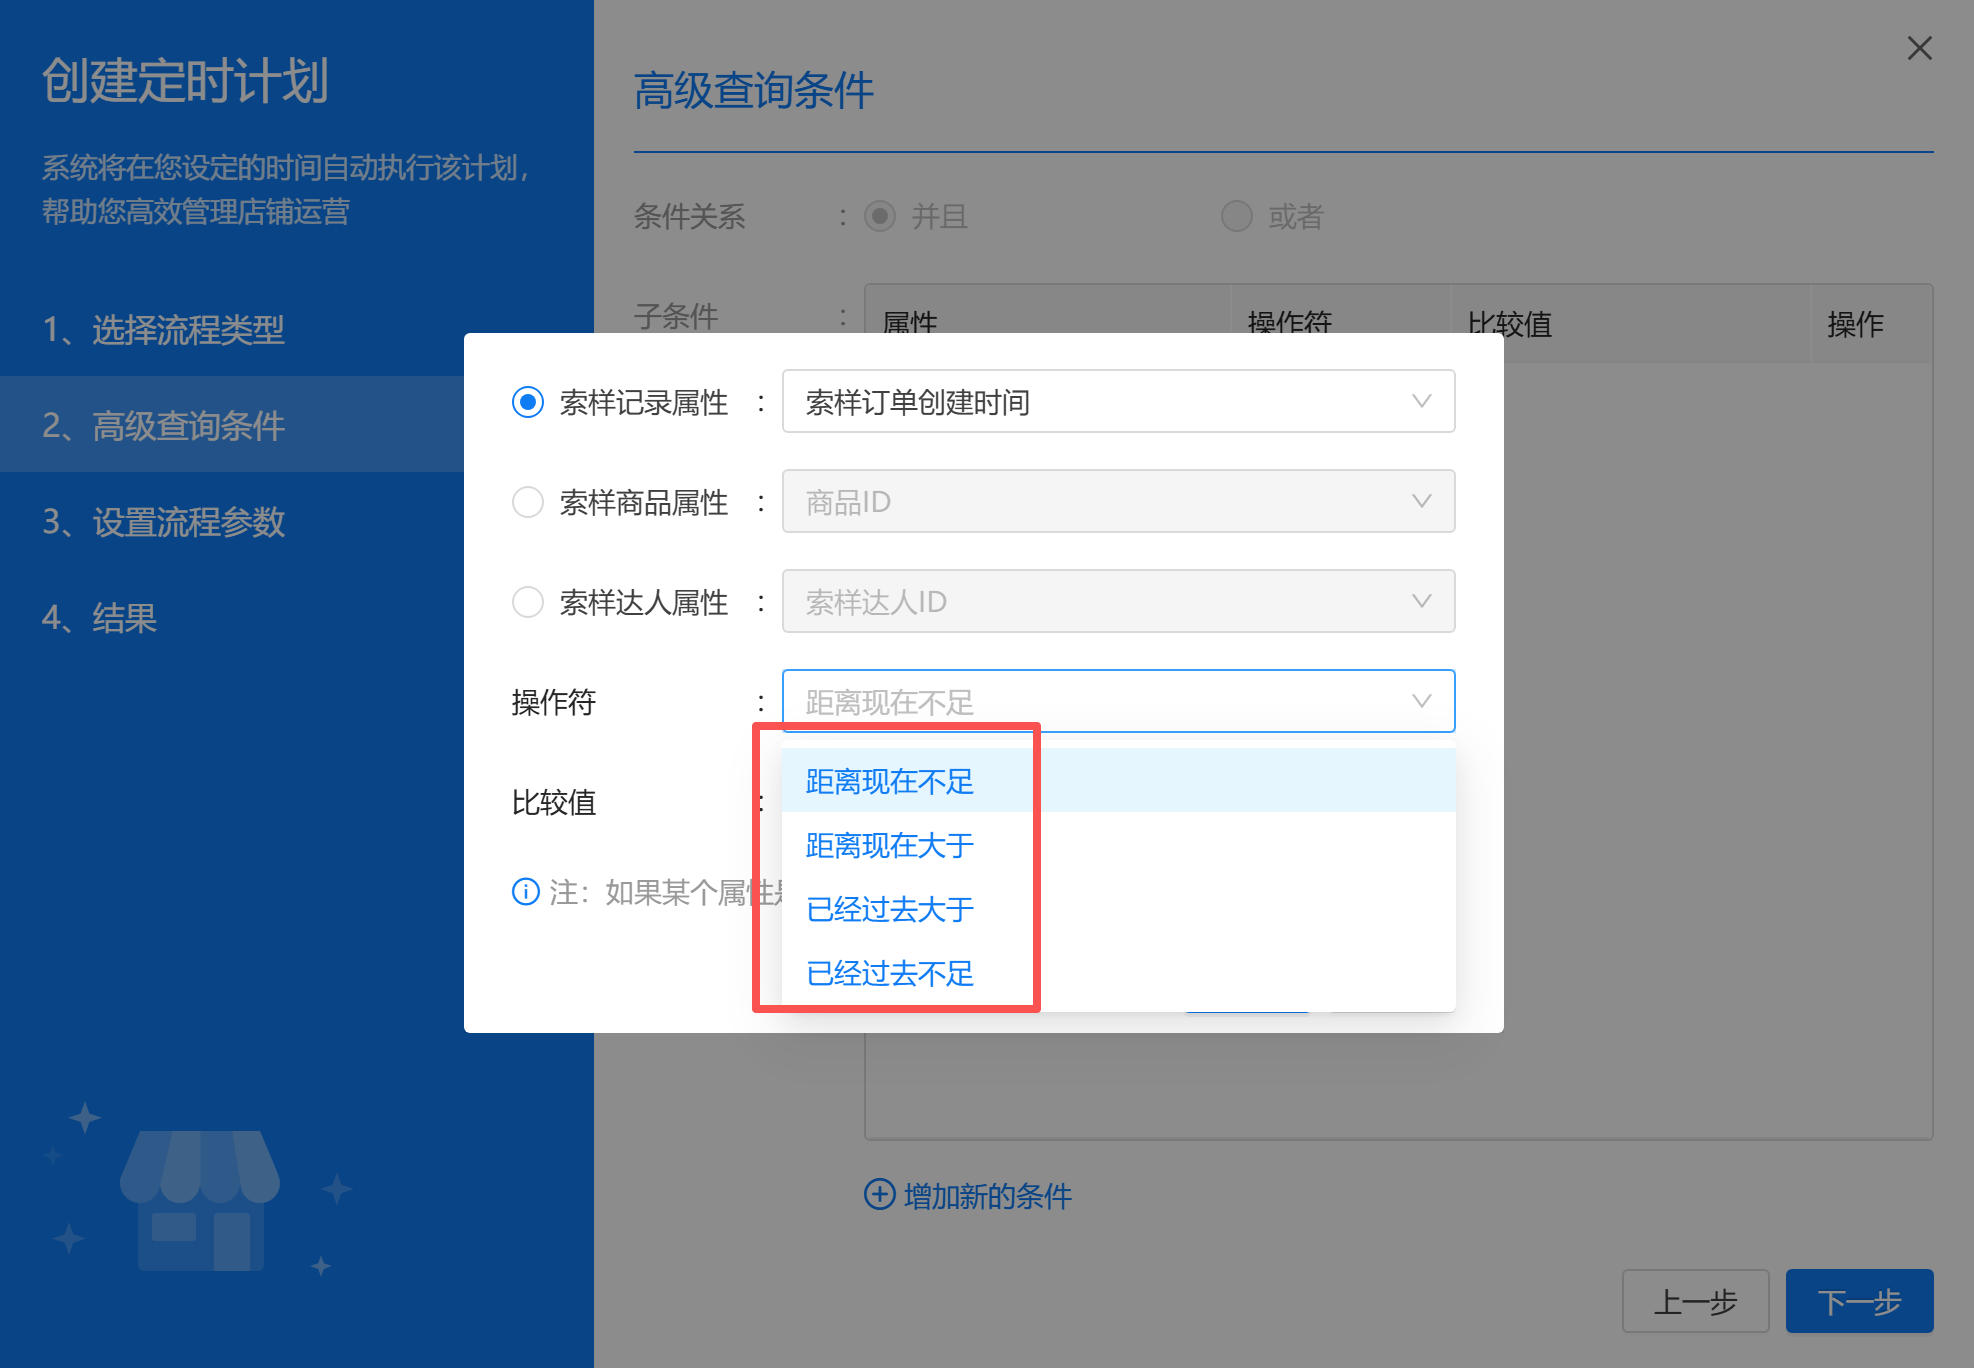Expand the 索样达人ID dropdown arrow
This screenshot has width=1974, height=1368.
pos(1421,602)
